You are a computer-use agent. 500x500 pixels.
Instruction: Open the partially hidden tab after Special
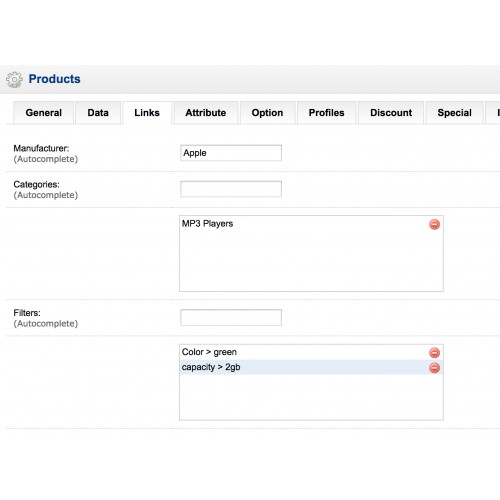(493, 113)
